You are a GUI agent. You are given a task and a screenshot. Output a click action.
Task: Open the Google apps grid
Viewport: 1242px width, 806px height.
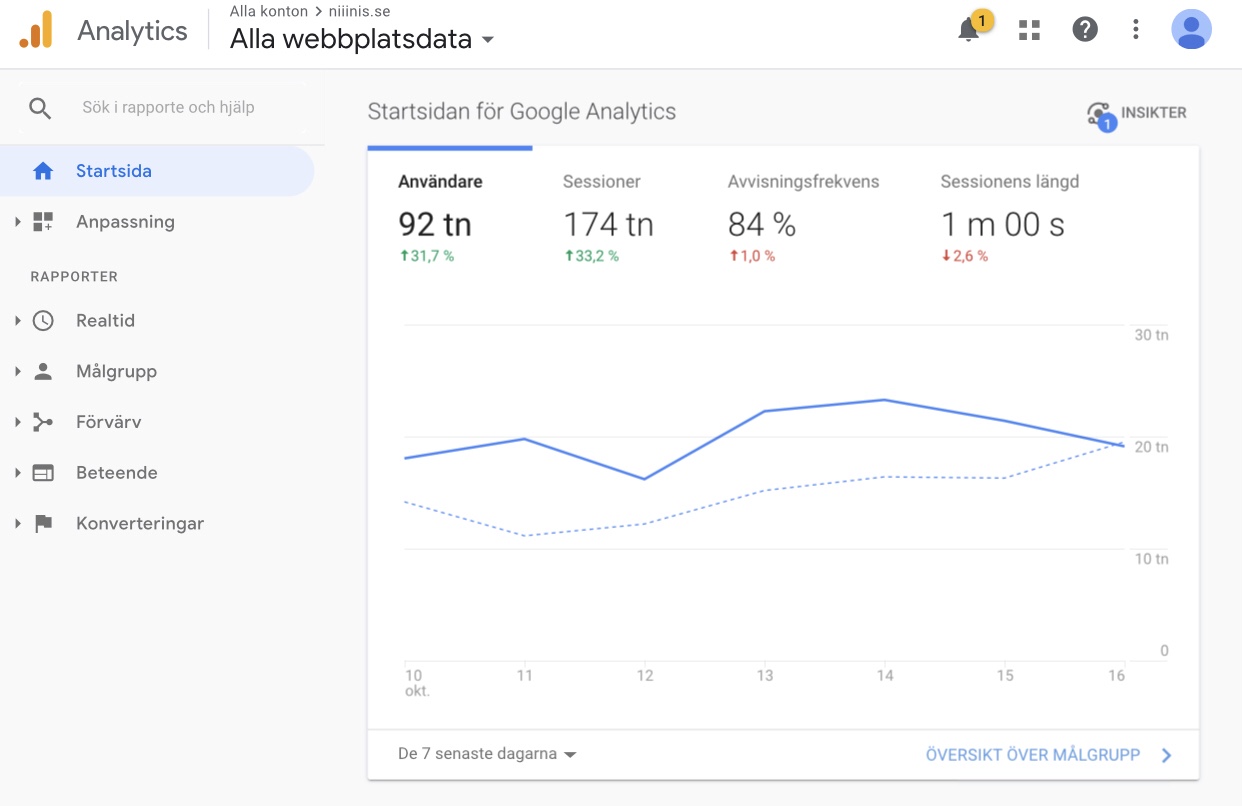(x=1029, y=30)
